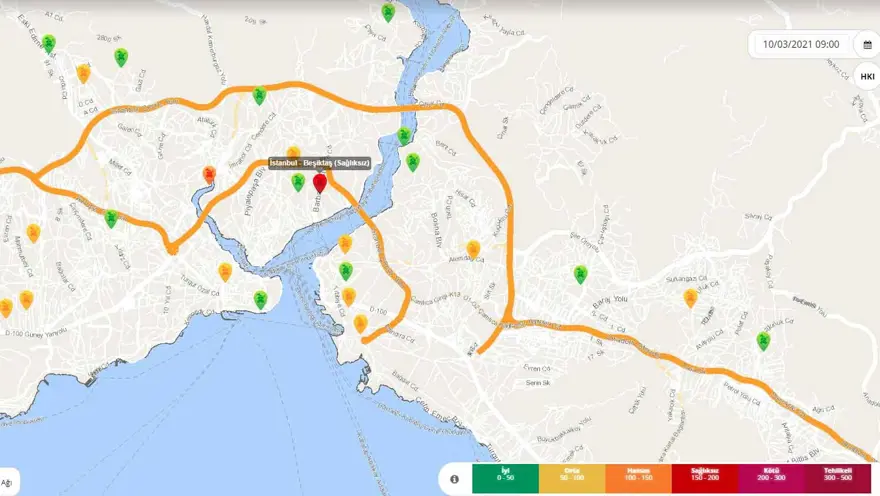Click the yellow marker near Sutungaz Cd
Viewport: 880px width, 496px height.
pyautogui.click(x=690, y=297)
